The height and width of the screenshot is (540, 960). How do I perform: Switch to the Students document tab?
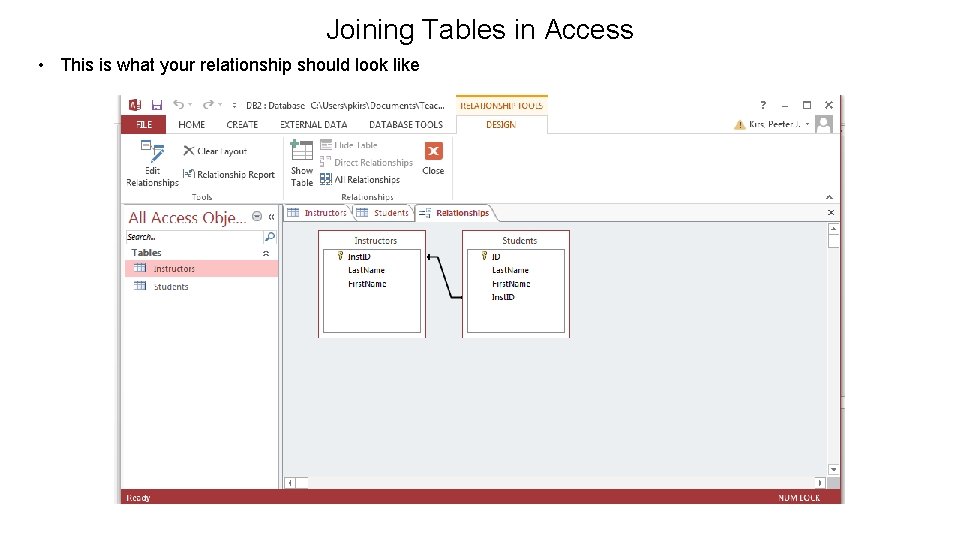383,212
